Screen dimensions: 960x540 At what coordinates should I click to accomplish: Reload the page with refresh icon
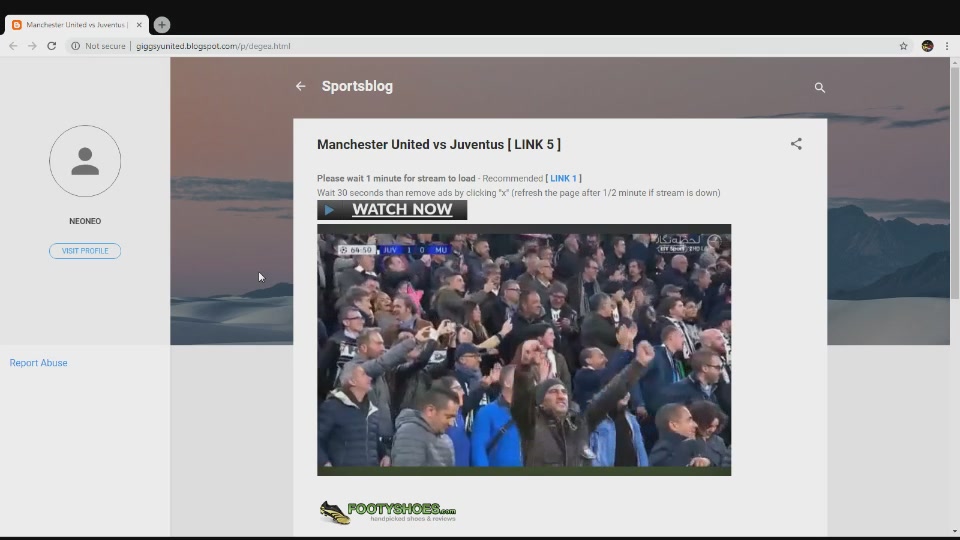coord(51,46)
